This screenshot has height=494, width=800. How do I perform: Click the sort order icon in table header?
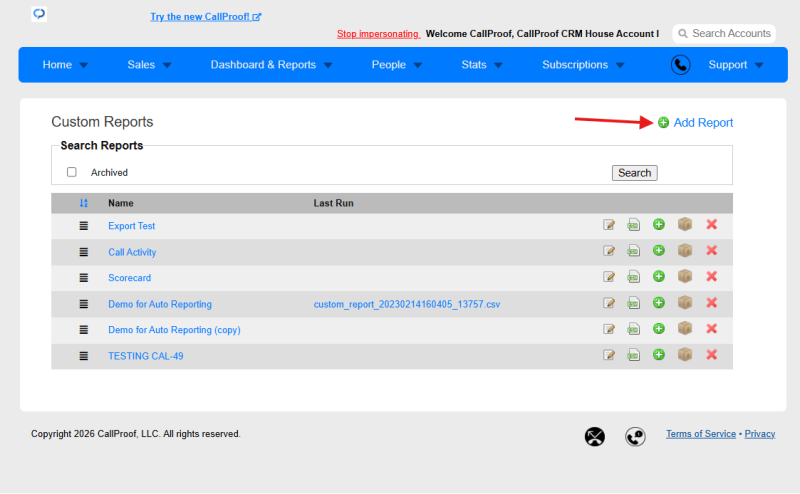(x=84, y=203)
